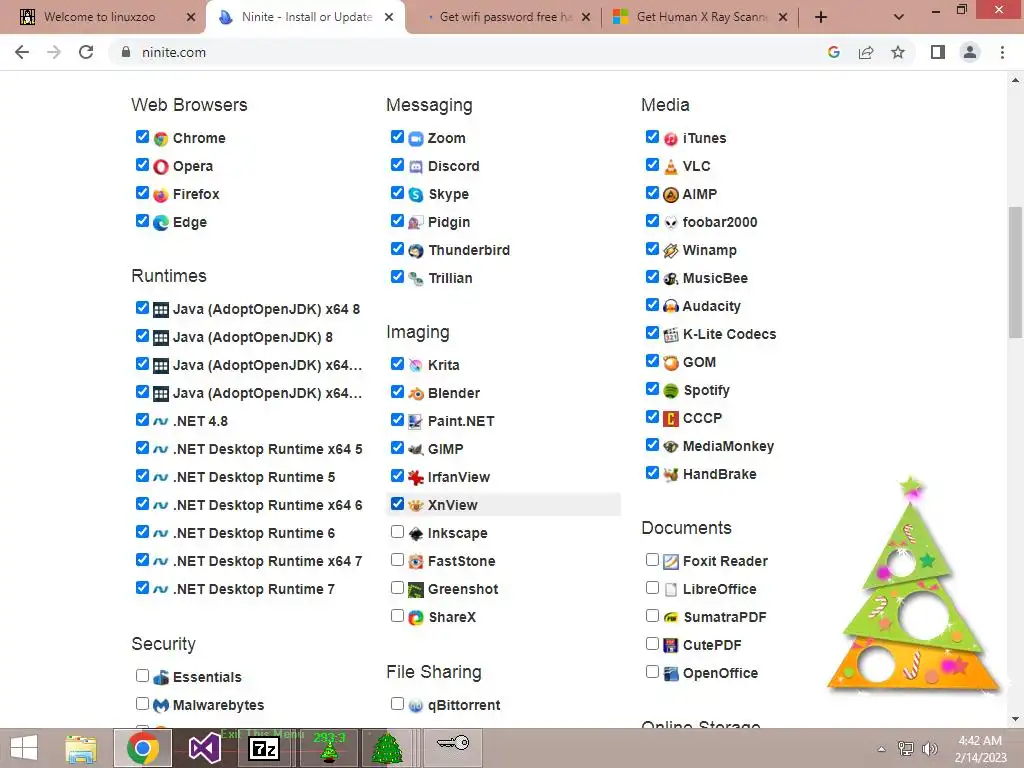This screenshot has height=768, width=1024.
Task: Click the scrollbar down arrow
Action: [x=1015, y=719]
